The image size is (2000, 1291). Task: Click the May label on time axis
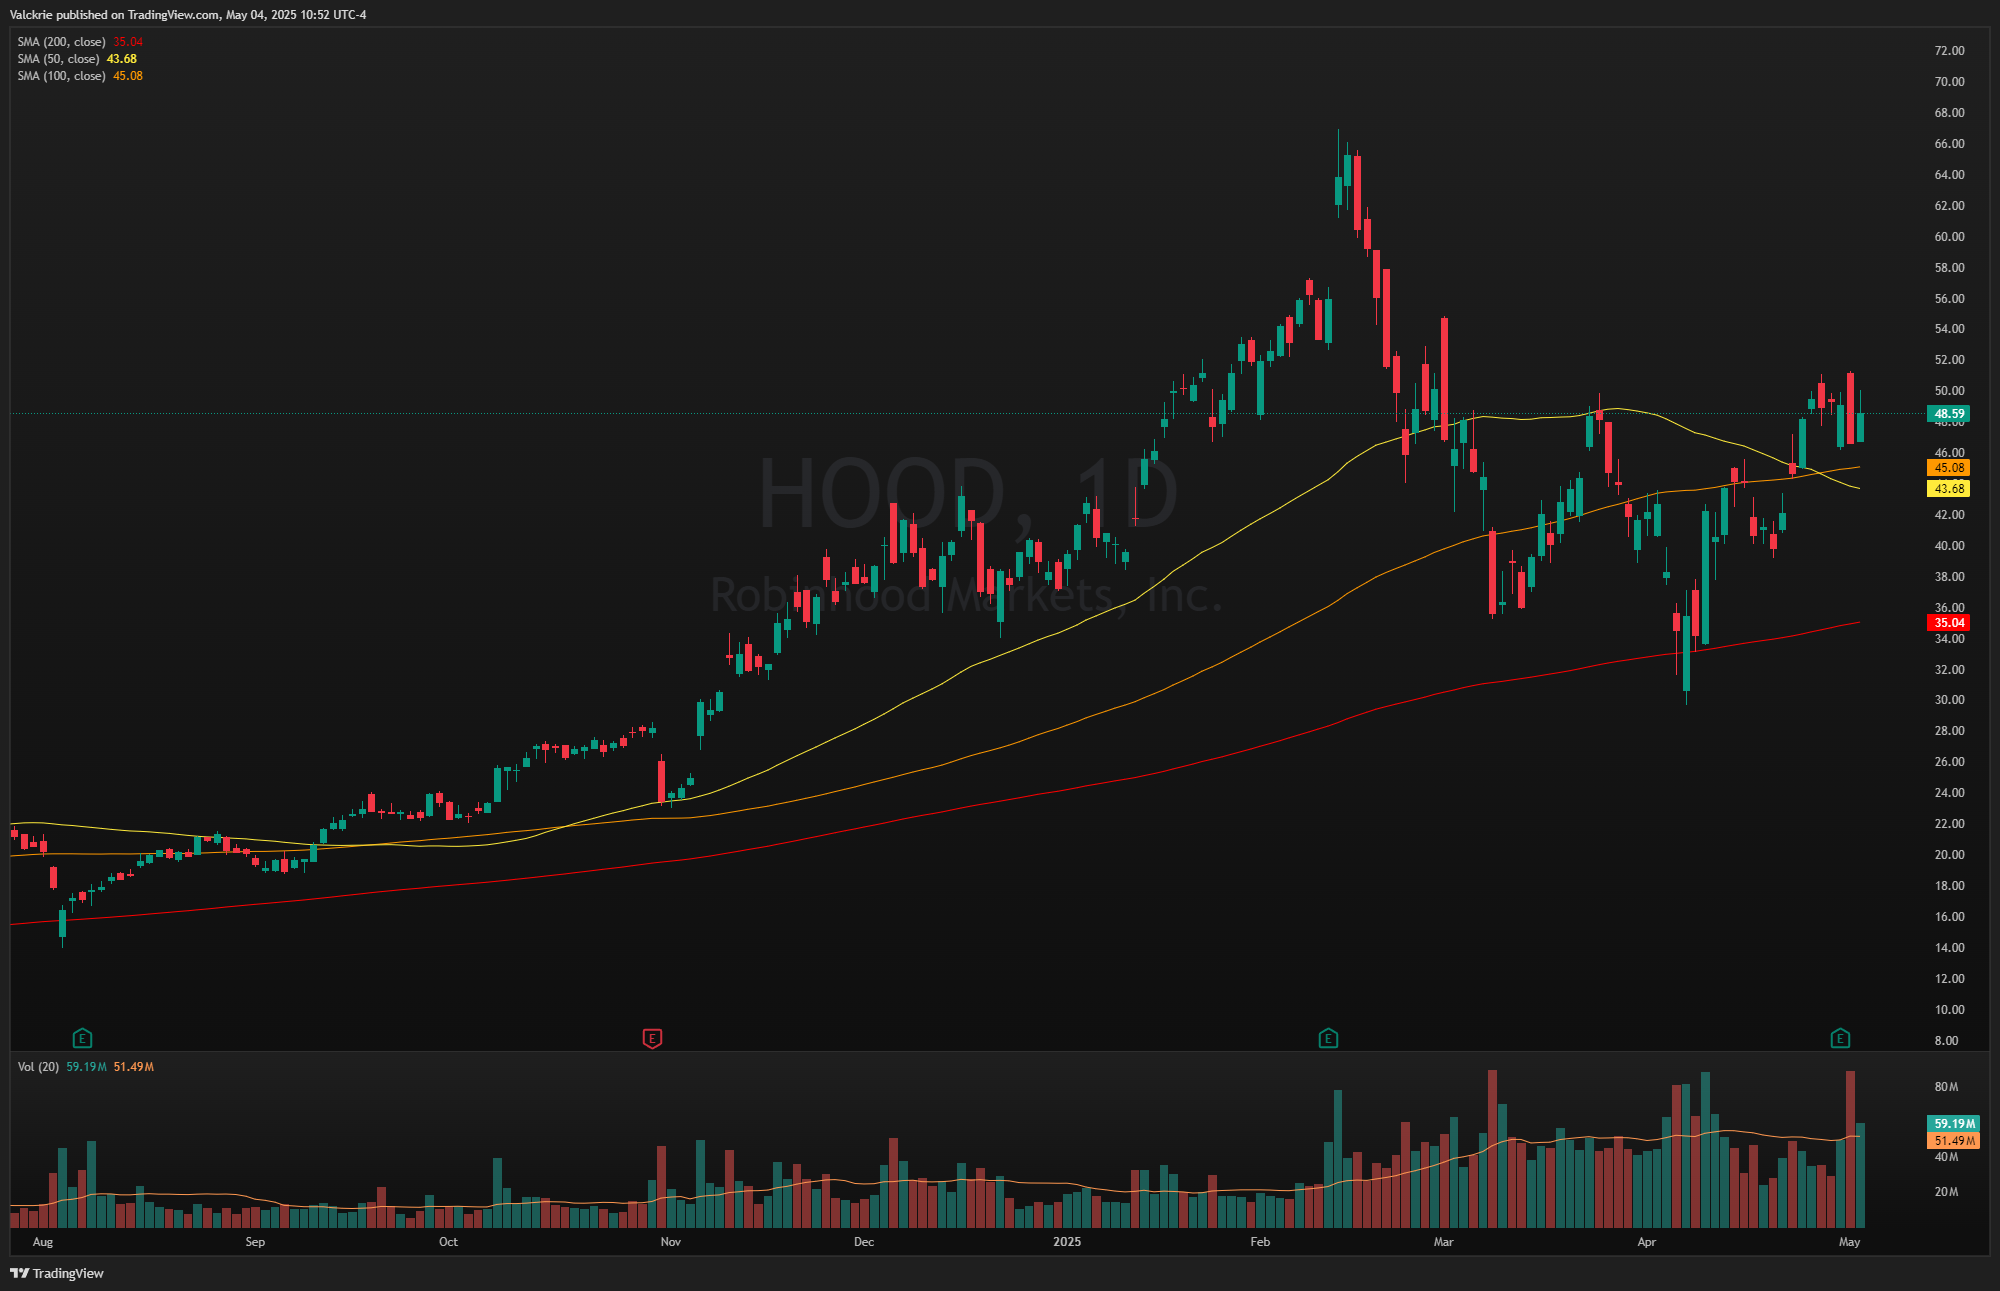1850,1242
